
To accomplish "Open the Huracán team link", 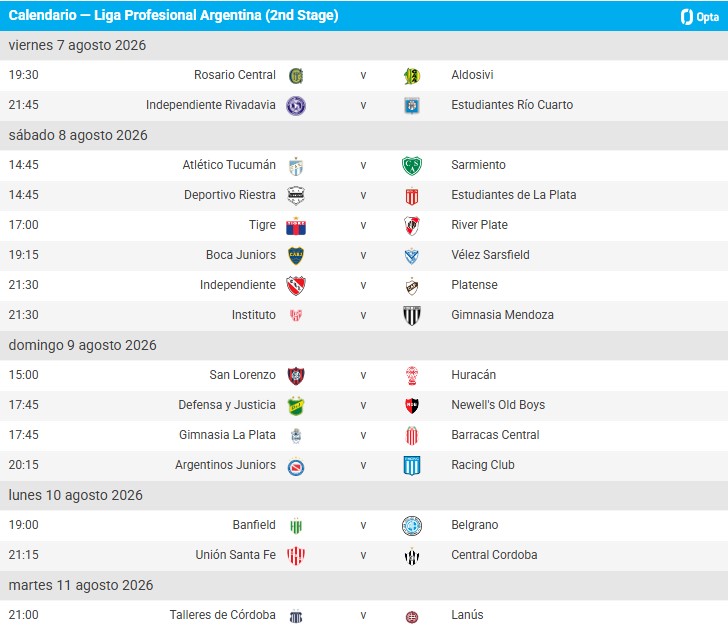I will (474, 375).
